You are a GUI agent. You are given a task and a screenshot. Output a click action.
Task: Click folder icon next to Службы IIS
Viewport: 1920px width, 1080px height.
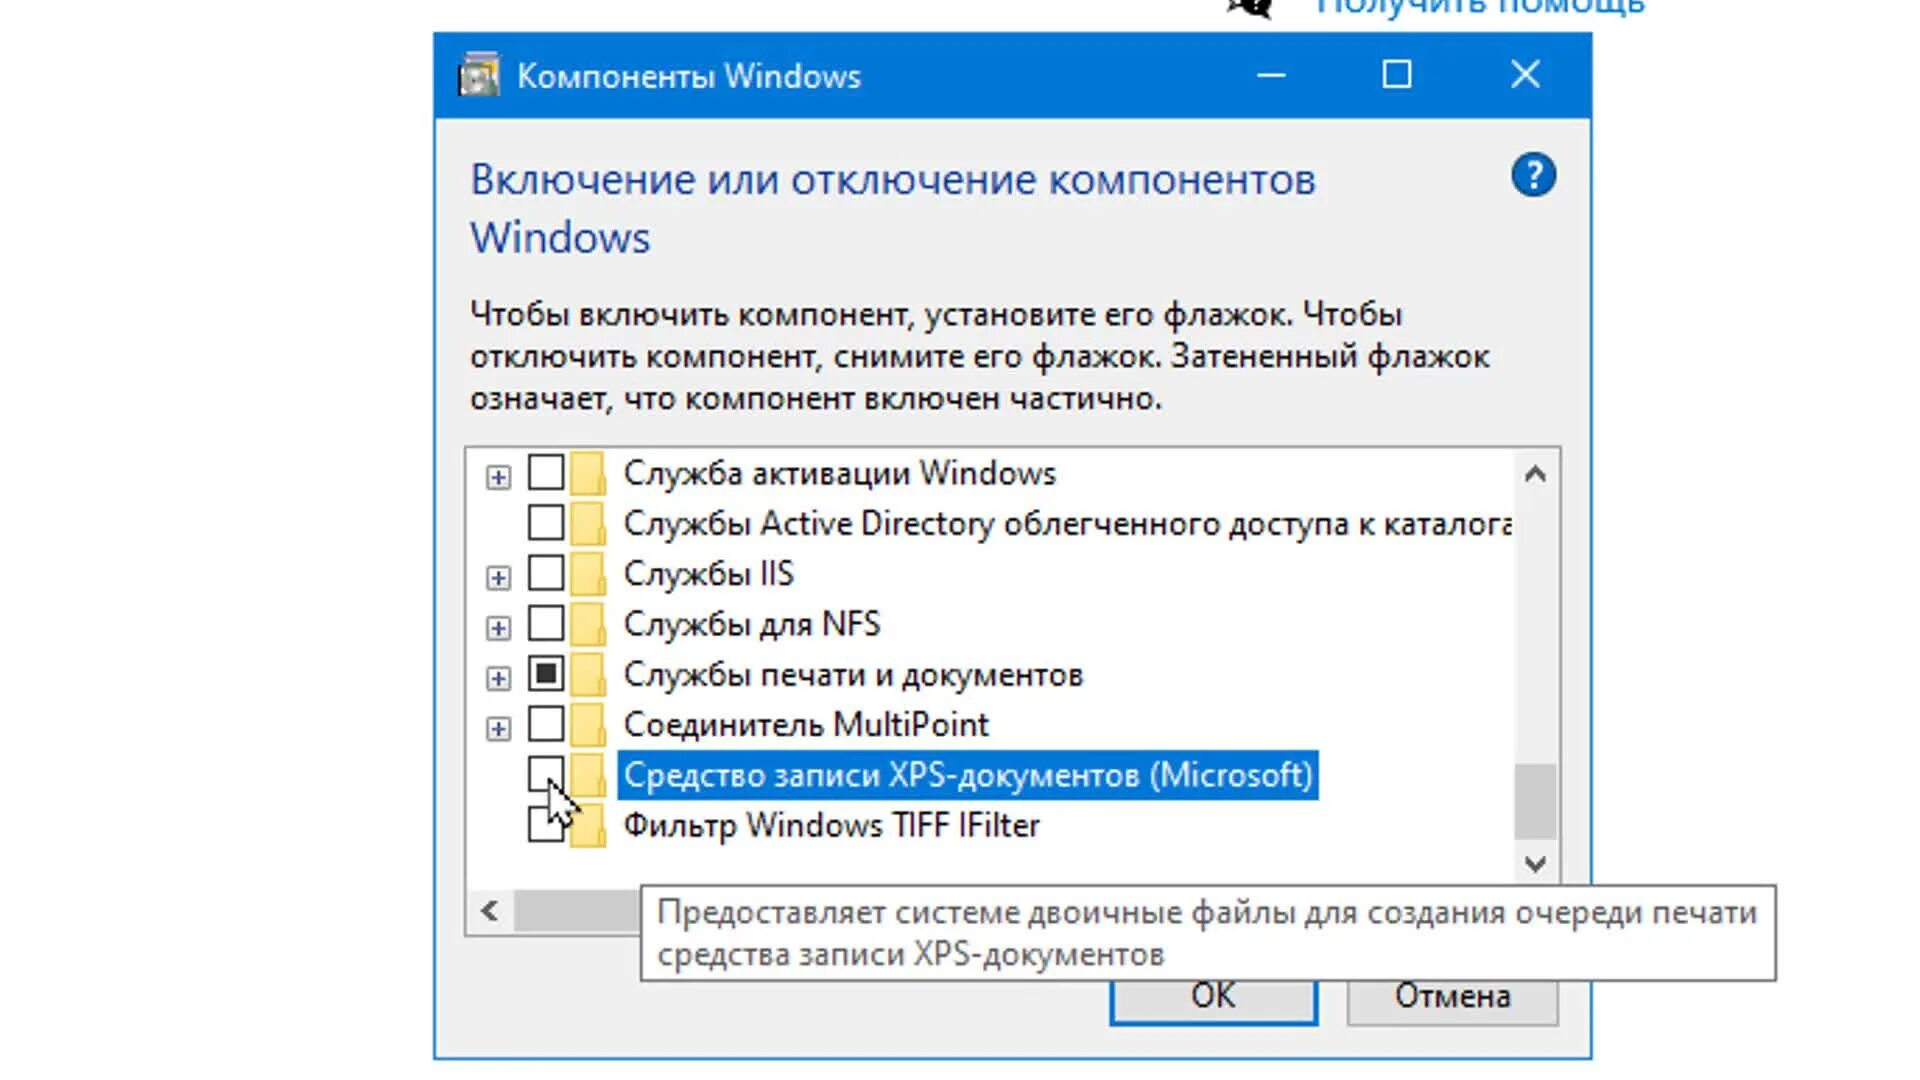click(588, 574)
